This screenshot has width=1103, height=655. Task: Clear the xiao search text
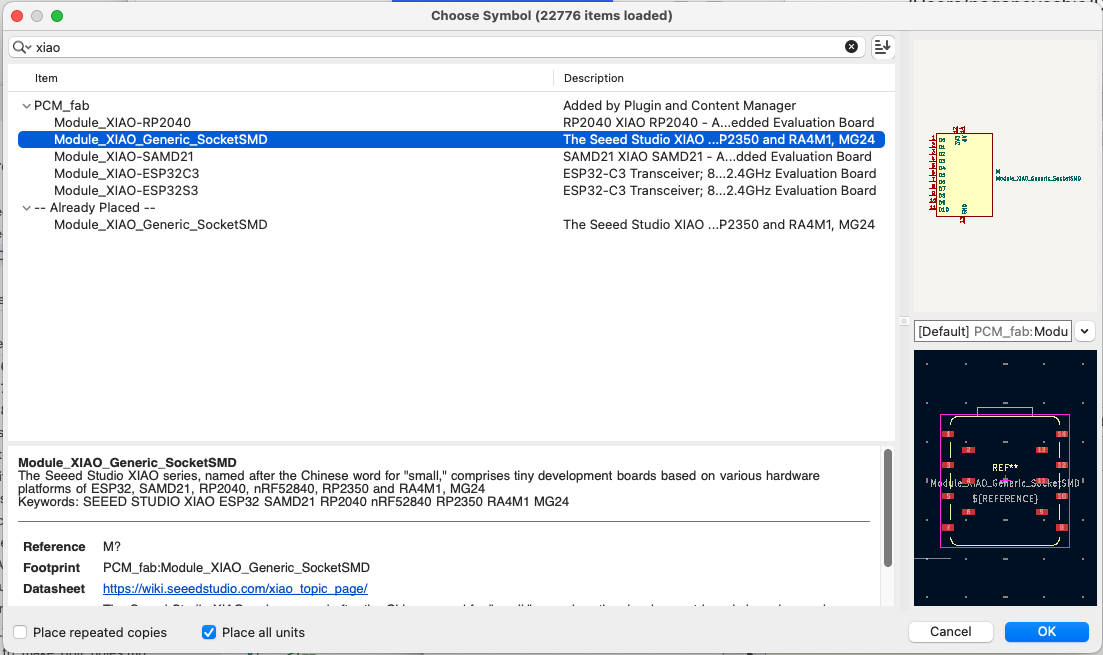pyautogui.click(x=851, y=47)
